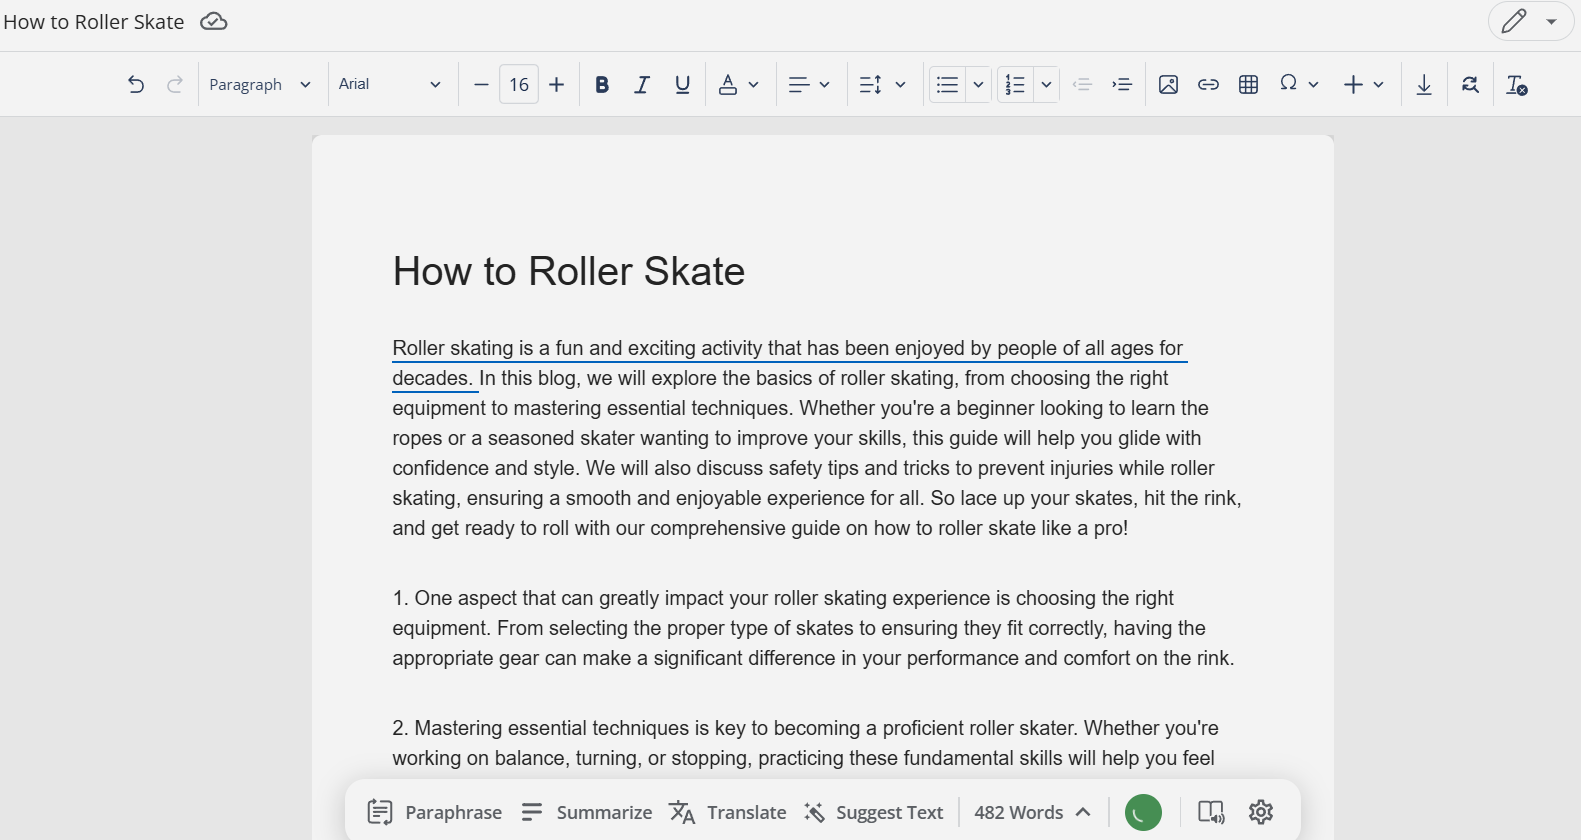Click the special characters omega icon

click(1288, 84)
